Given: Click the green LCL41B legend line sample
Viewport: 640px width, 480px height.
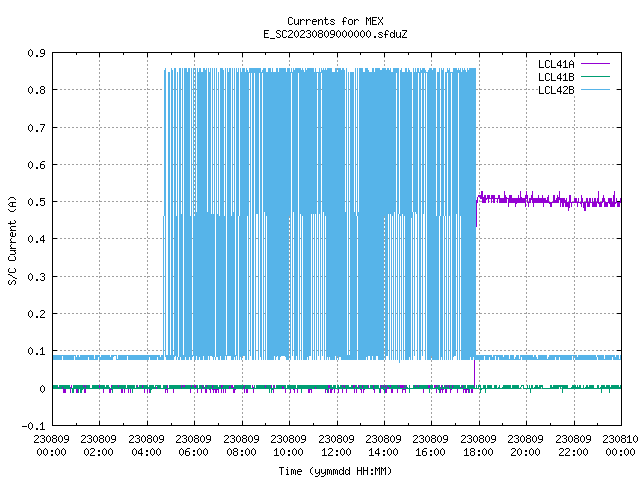Looking at the screenshot, I should pyautogui.click(x=595, y=76).
